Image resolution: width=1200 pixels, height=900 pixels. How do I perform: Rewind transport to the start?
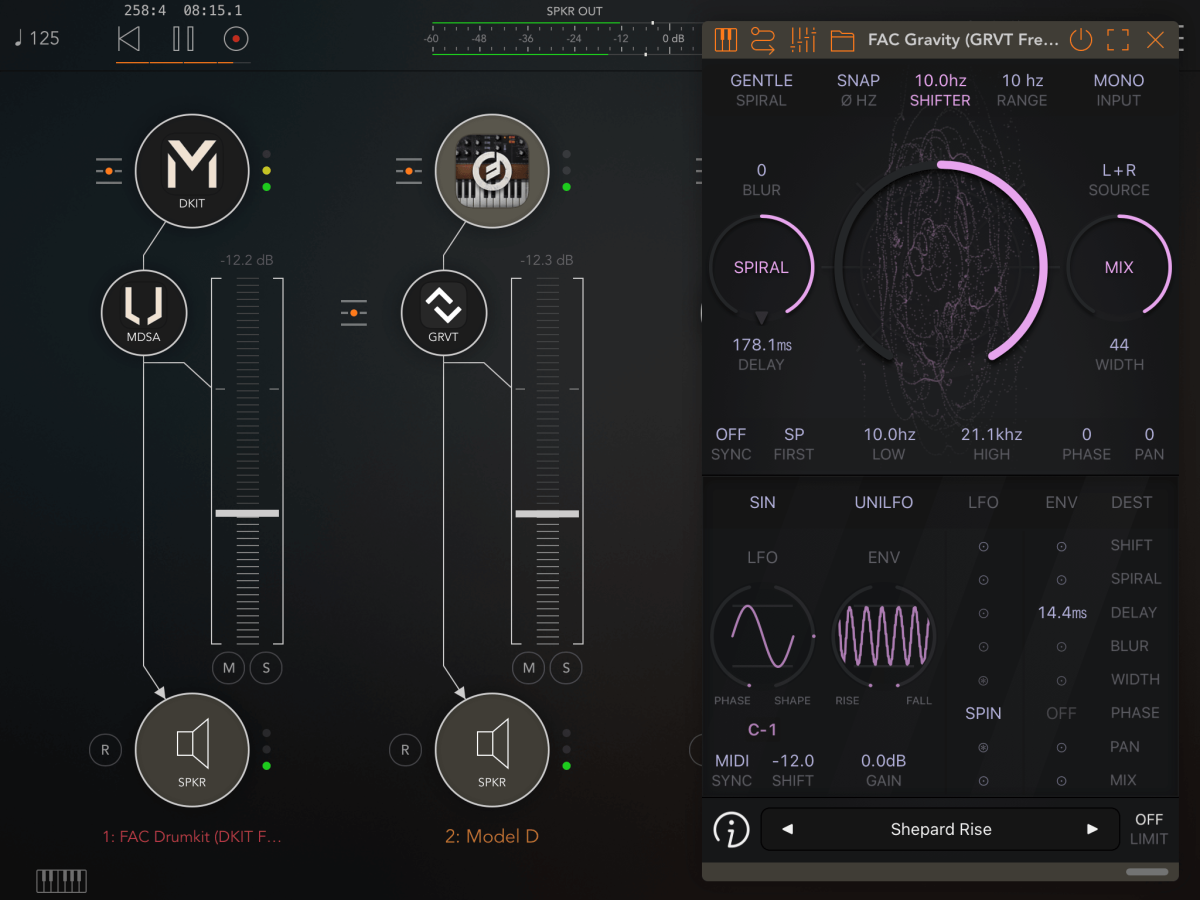pos(129,39)
